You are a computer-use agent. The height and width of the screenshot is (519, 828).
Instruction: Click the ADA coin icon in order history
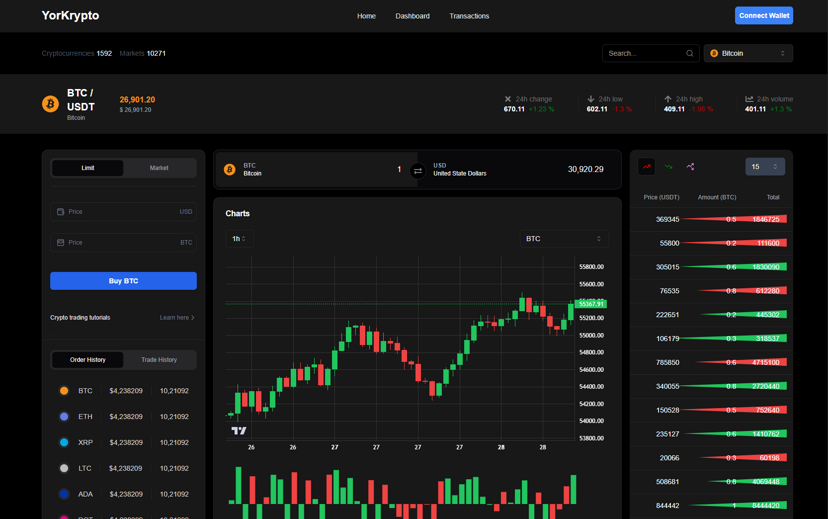point(64,494)
